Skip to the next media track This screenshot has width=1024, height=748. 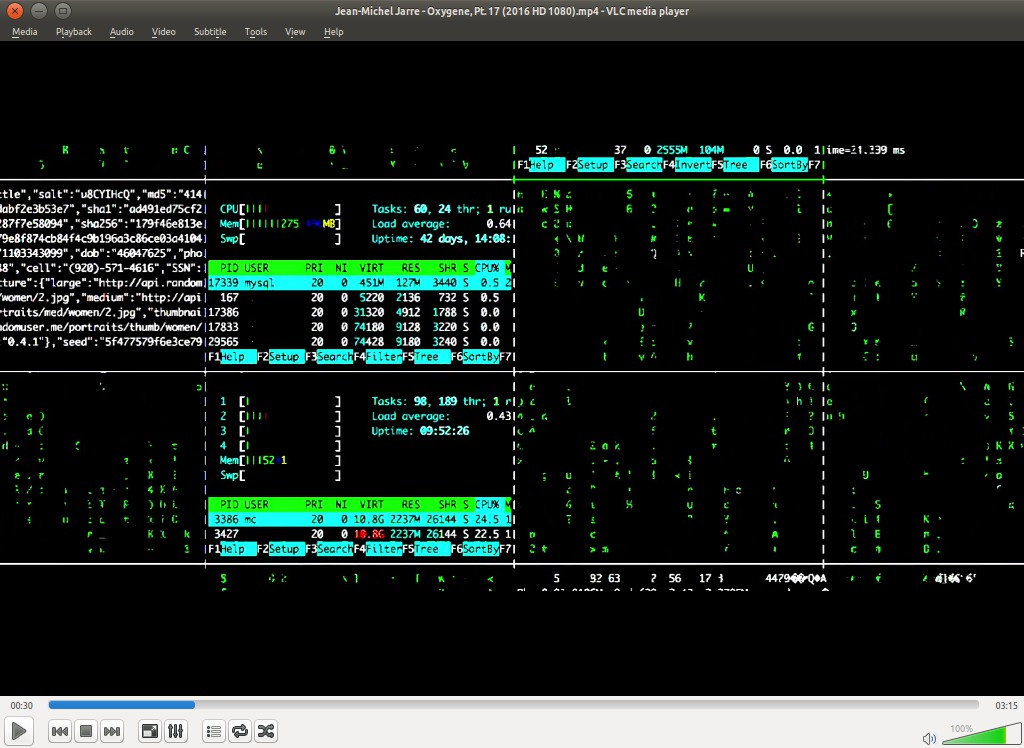point(112,731)
